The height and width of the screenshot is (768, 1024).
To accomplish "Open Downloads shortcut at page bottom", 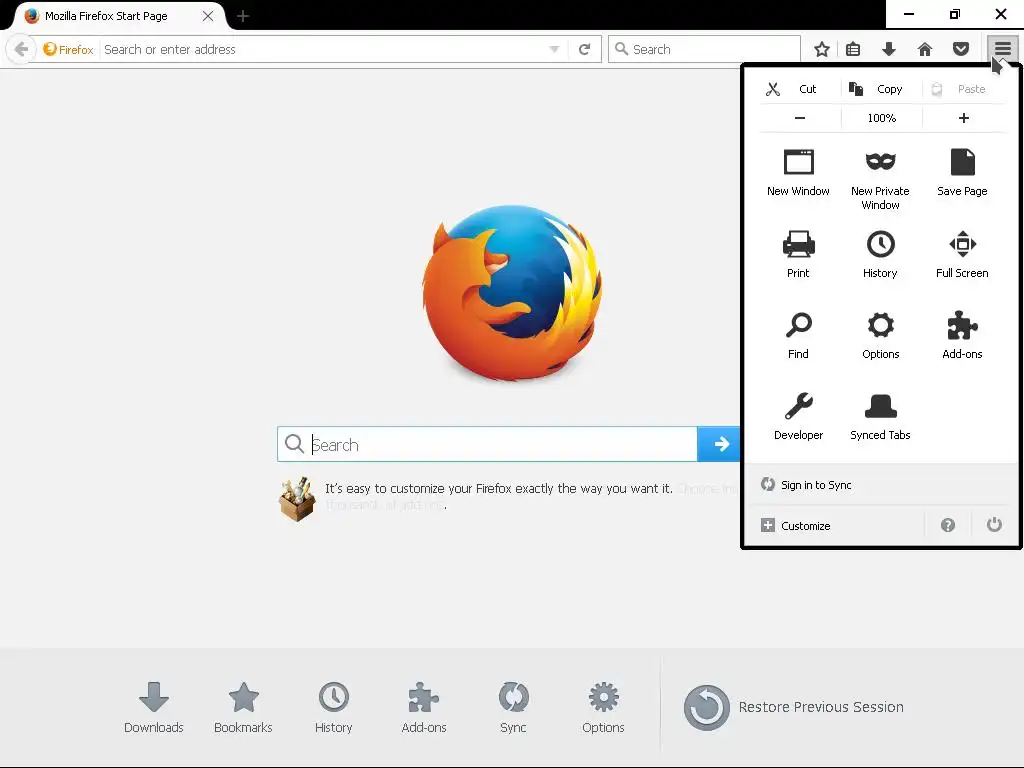I will coord(153,708).
